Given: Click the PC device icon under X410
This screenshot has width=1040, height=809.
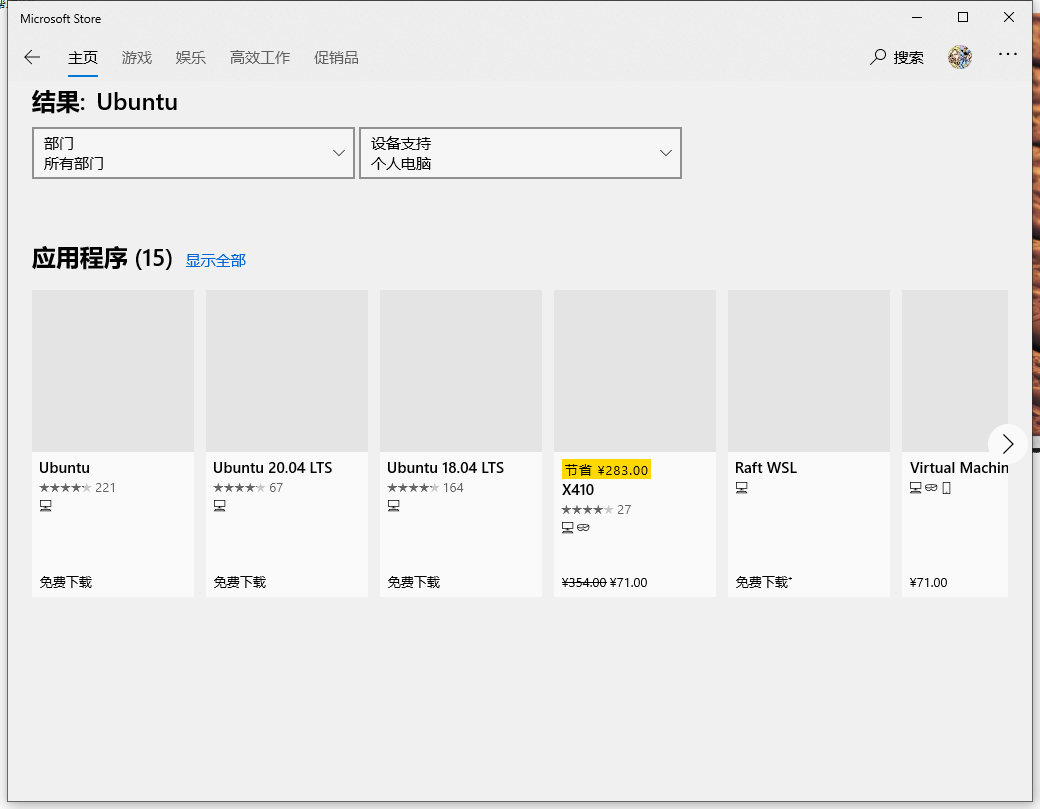Looking at the screenshot, I should tap(567, 528).
